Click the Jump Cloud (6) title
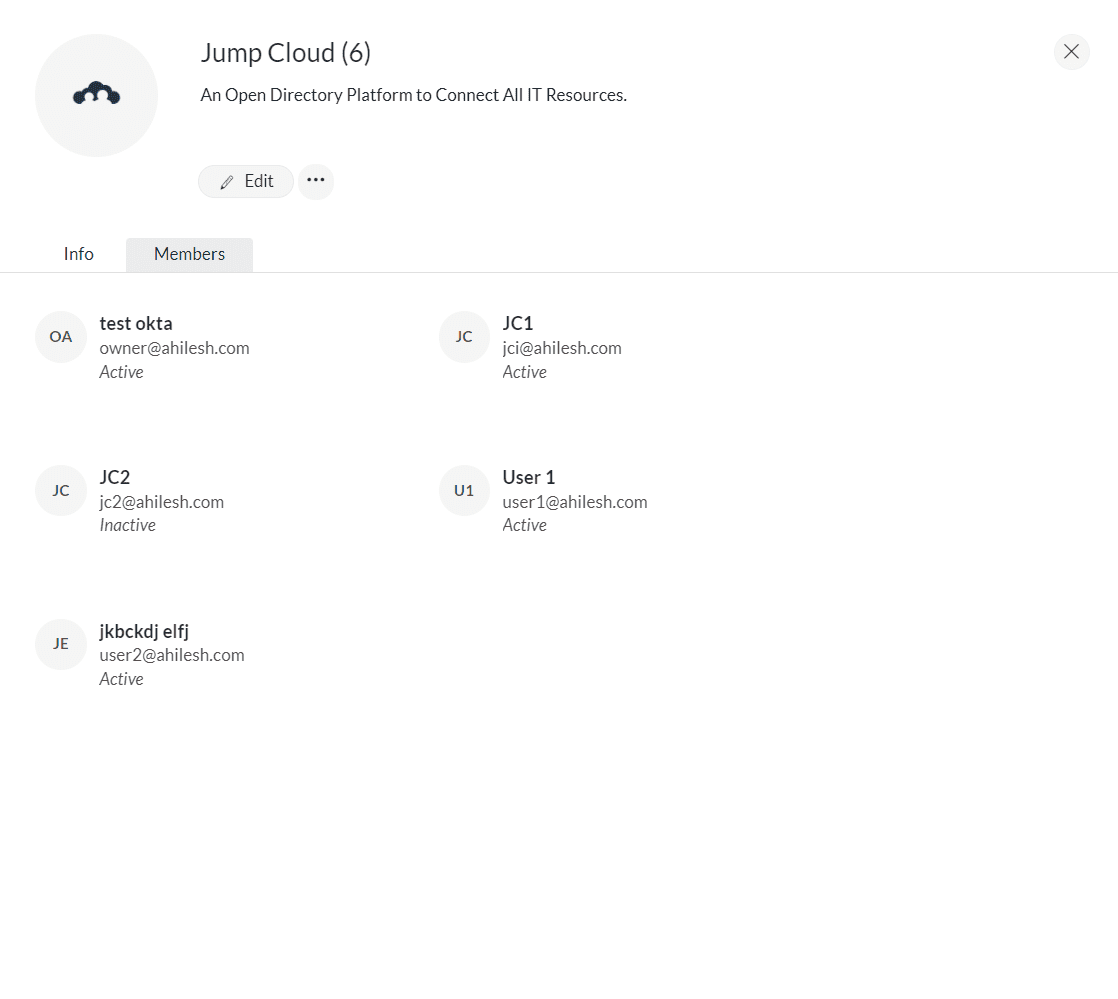Screen dimensions: 1118x999 tap(285, 53)
